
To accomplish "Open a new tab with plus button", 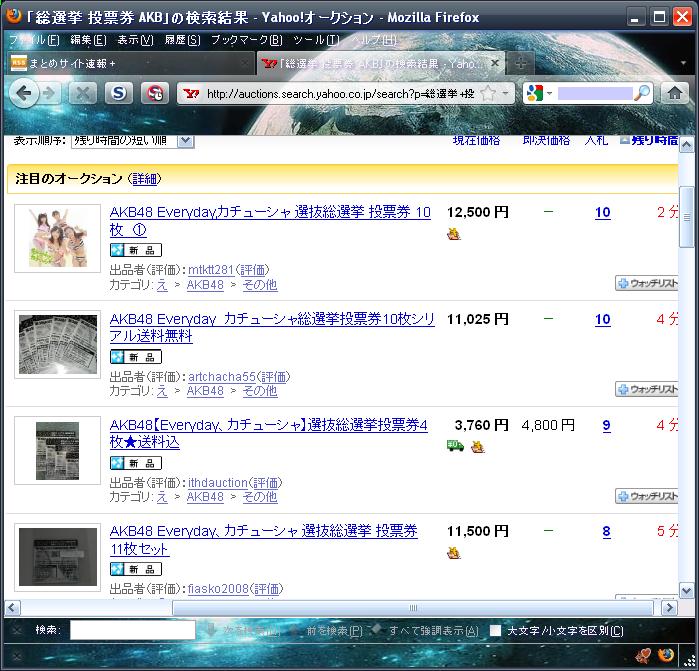I will (x=520, y=64).
